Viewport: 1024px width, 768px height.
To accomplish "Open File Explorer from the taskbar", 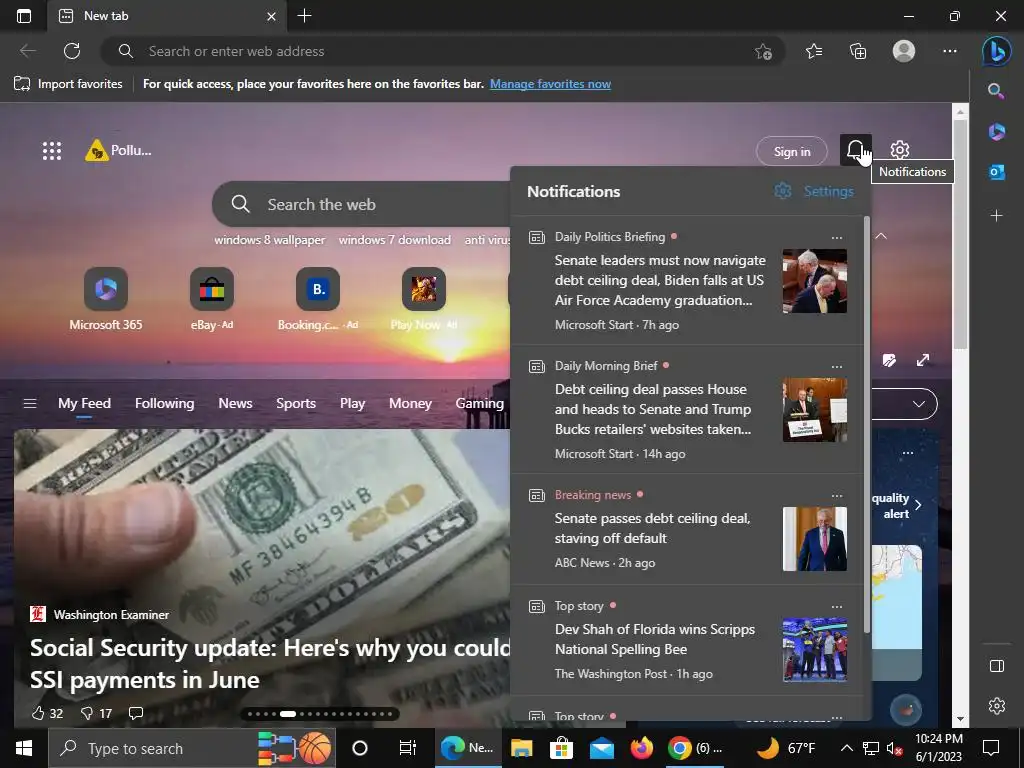I will click(x=521, y=748).
